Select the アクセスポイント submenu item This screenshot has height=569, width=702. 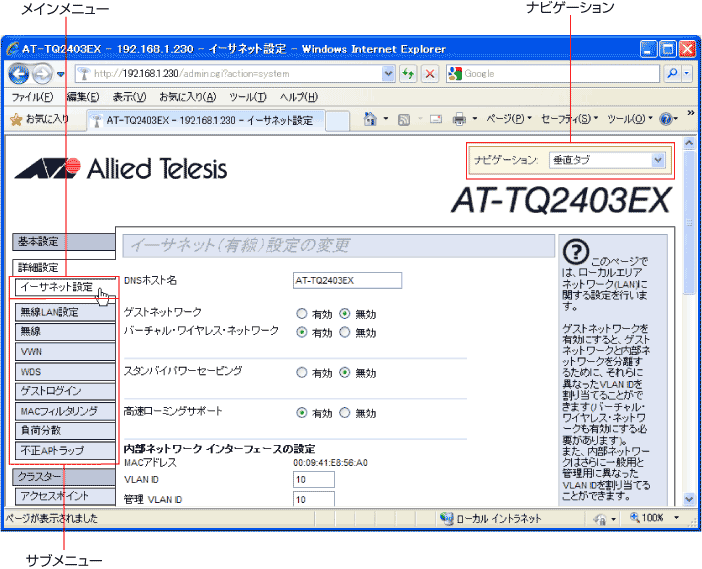click(65, 496)
